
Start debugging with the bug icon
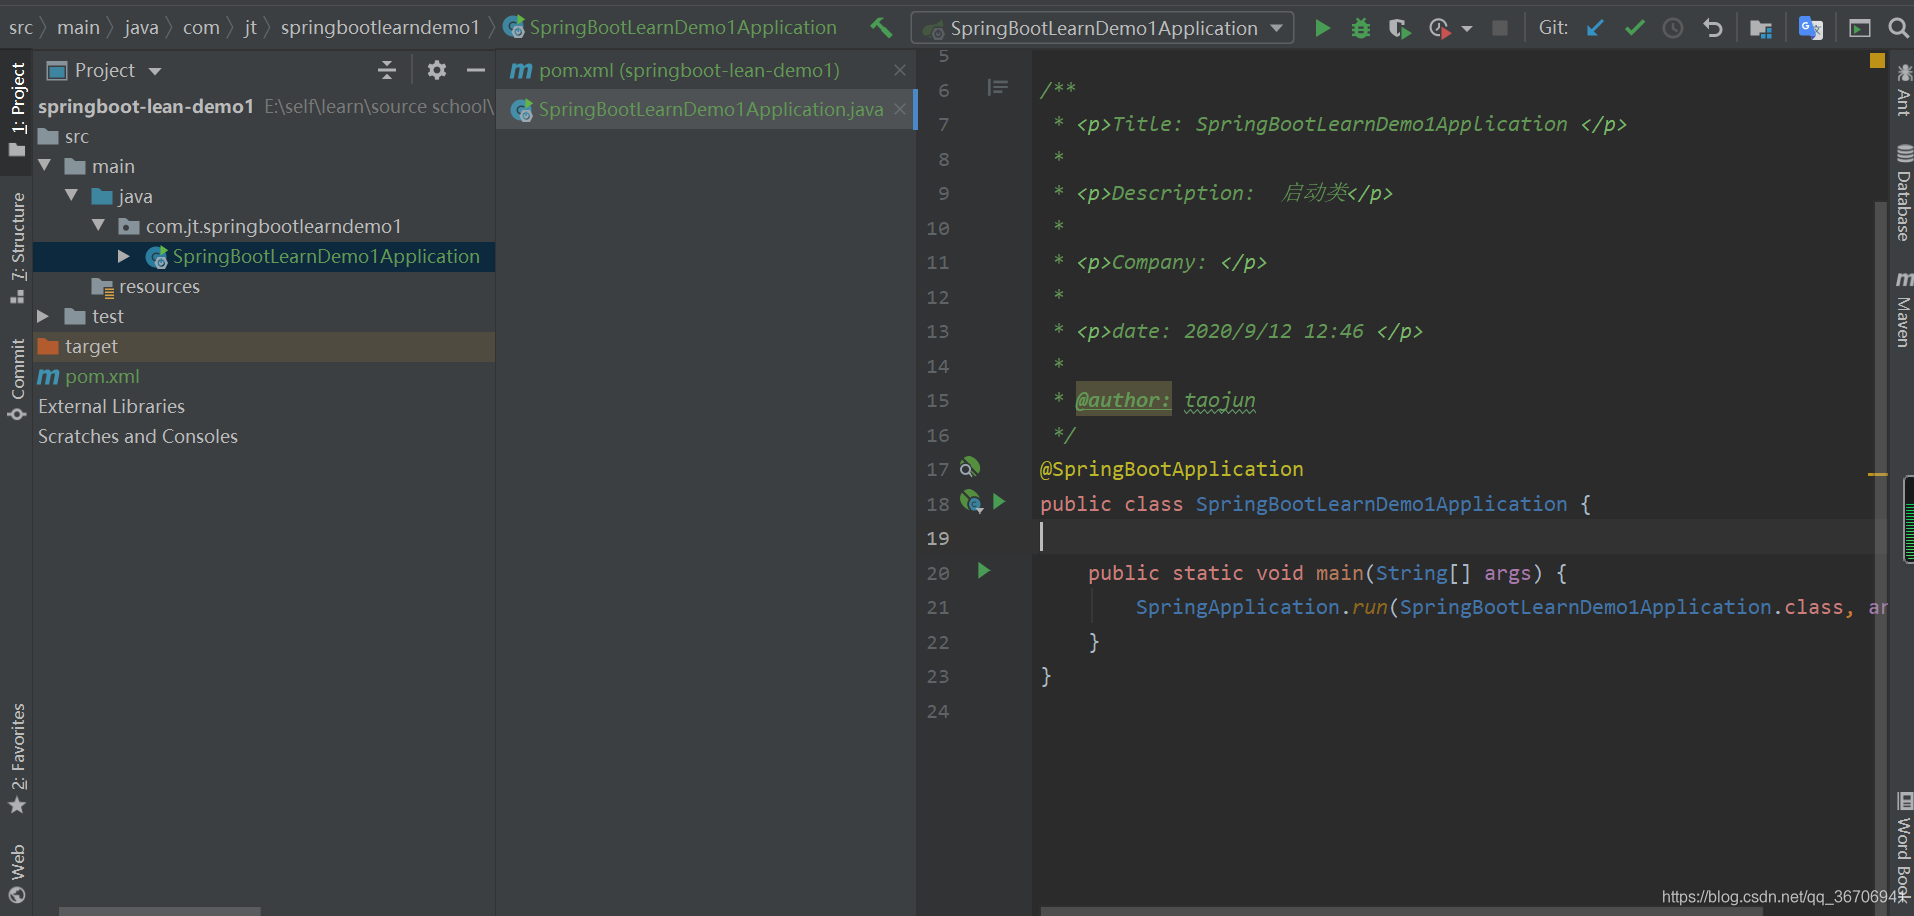coord(1360,28)
